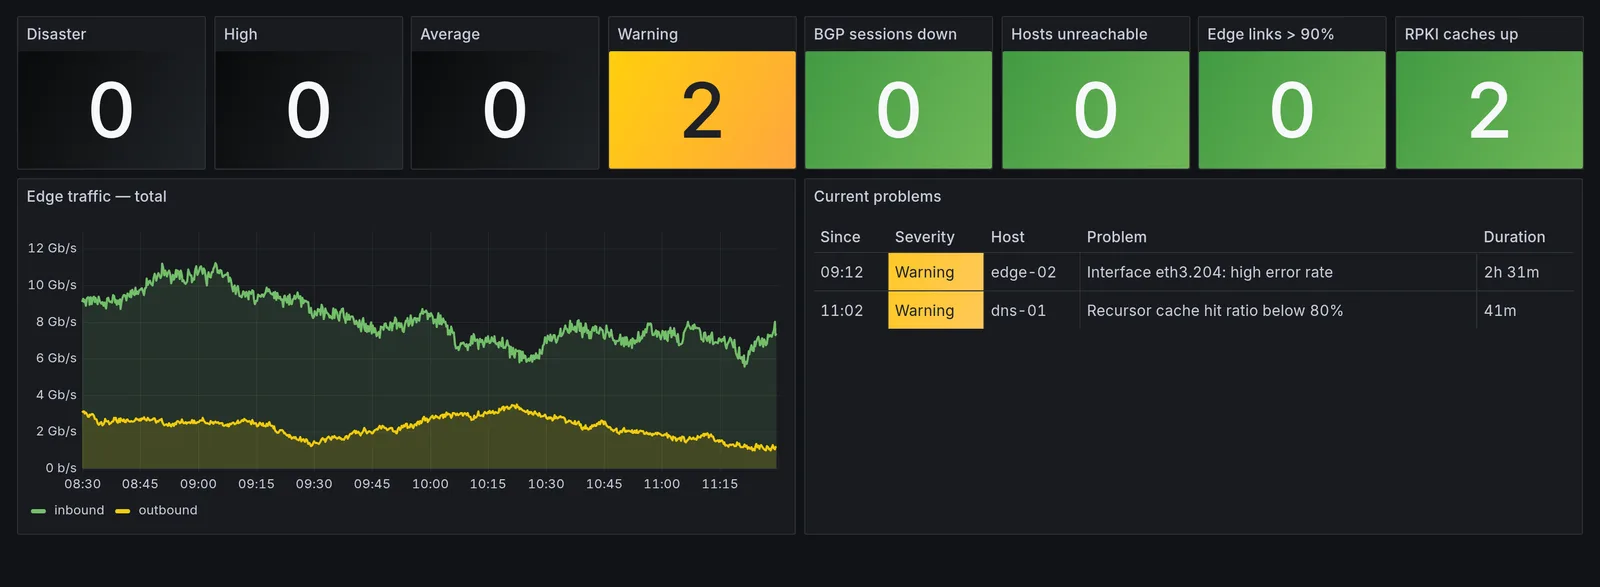Viewport: 1600px width, 587px height.
Task: Open the BGP sessions down panel title
Action: [x=885, y=34]
